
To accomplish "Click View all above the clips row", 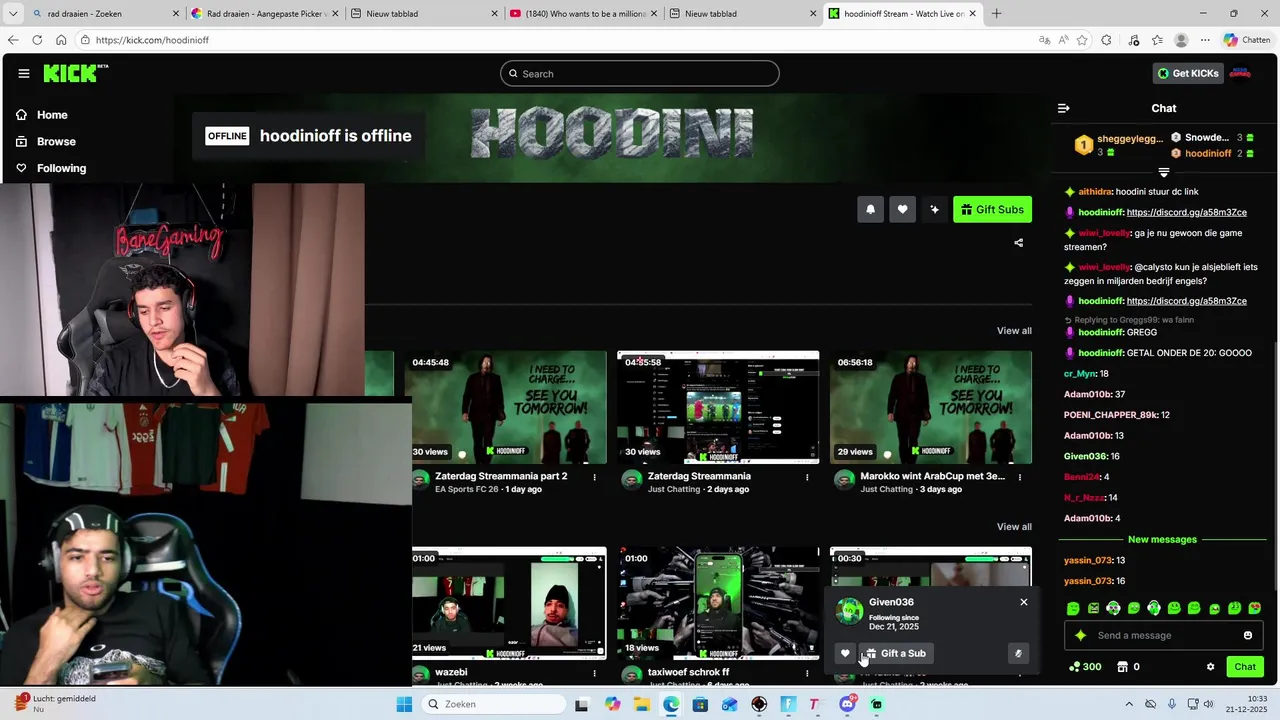I will coord(1014,527).
